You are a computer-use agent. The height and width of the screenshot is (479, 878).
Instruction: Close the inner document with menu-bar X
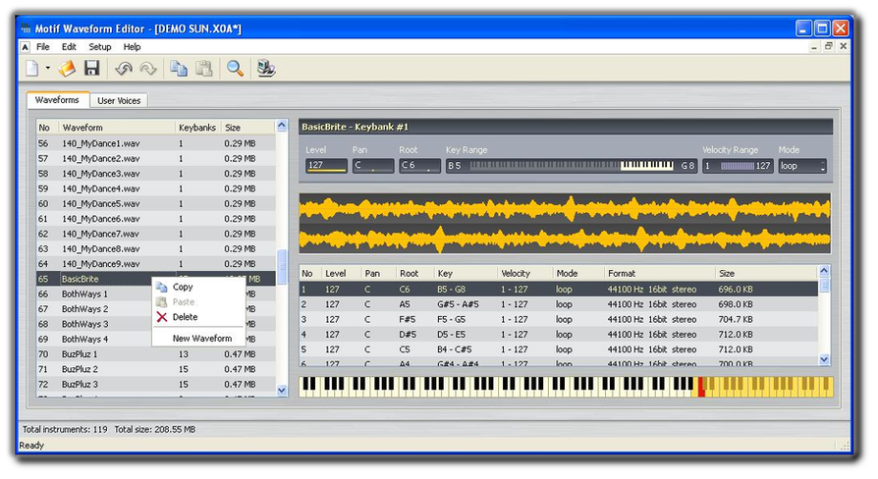(x=843, y=46)
